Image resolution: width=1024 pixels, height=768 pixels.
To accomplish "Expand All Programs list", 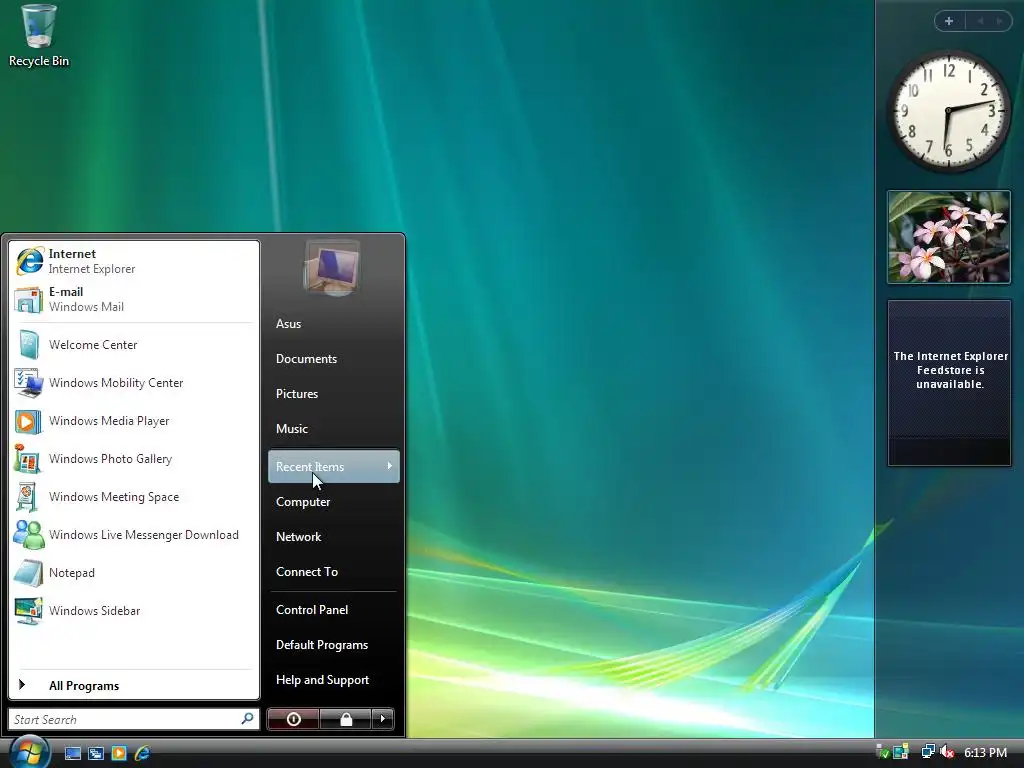I will pyautogui.click(x=134, y=686).
